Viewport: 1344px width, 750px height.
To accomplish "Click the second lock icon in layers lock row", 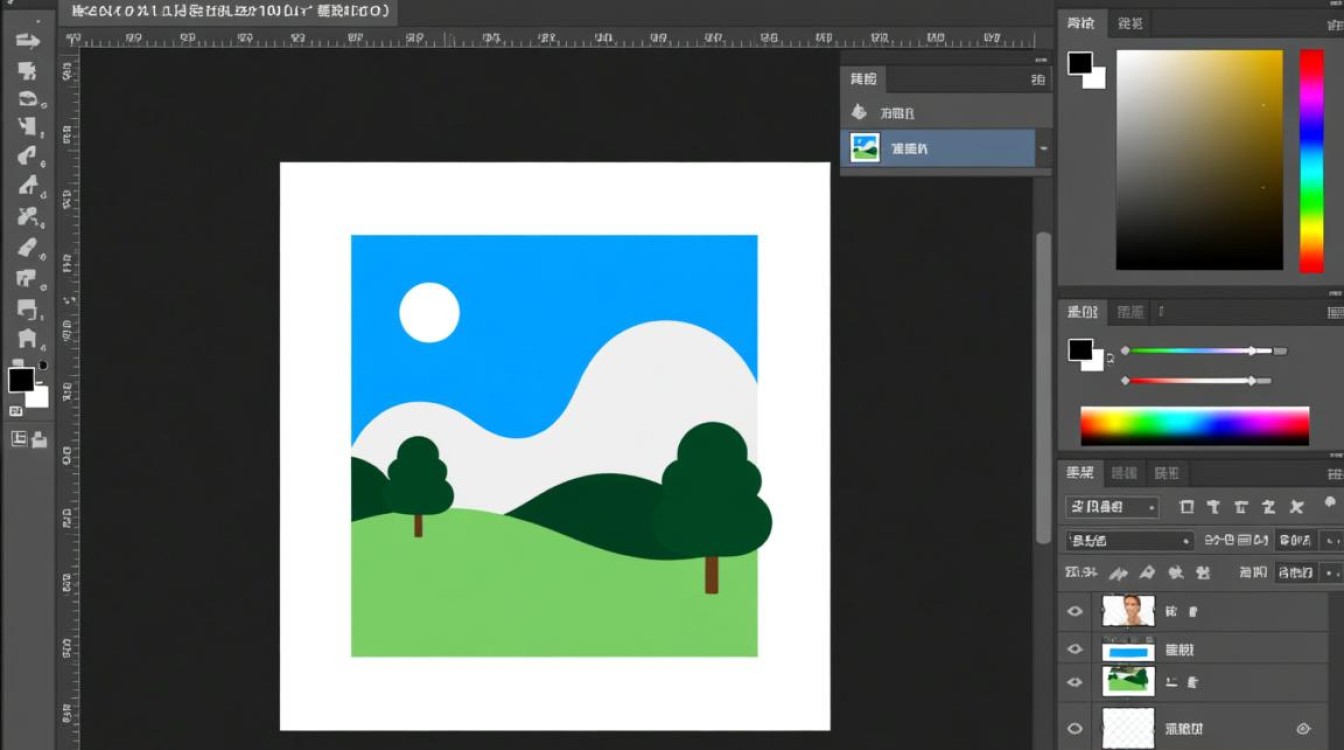I will [x=1146, y=573].
